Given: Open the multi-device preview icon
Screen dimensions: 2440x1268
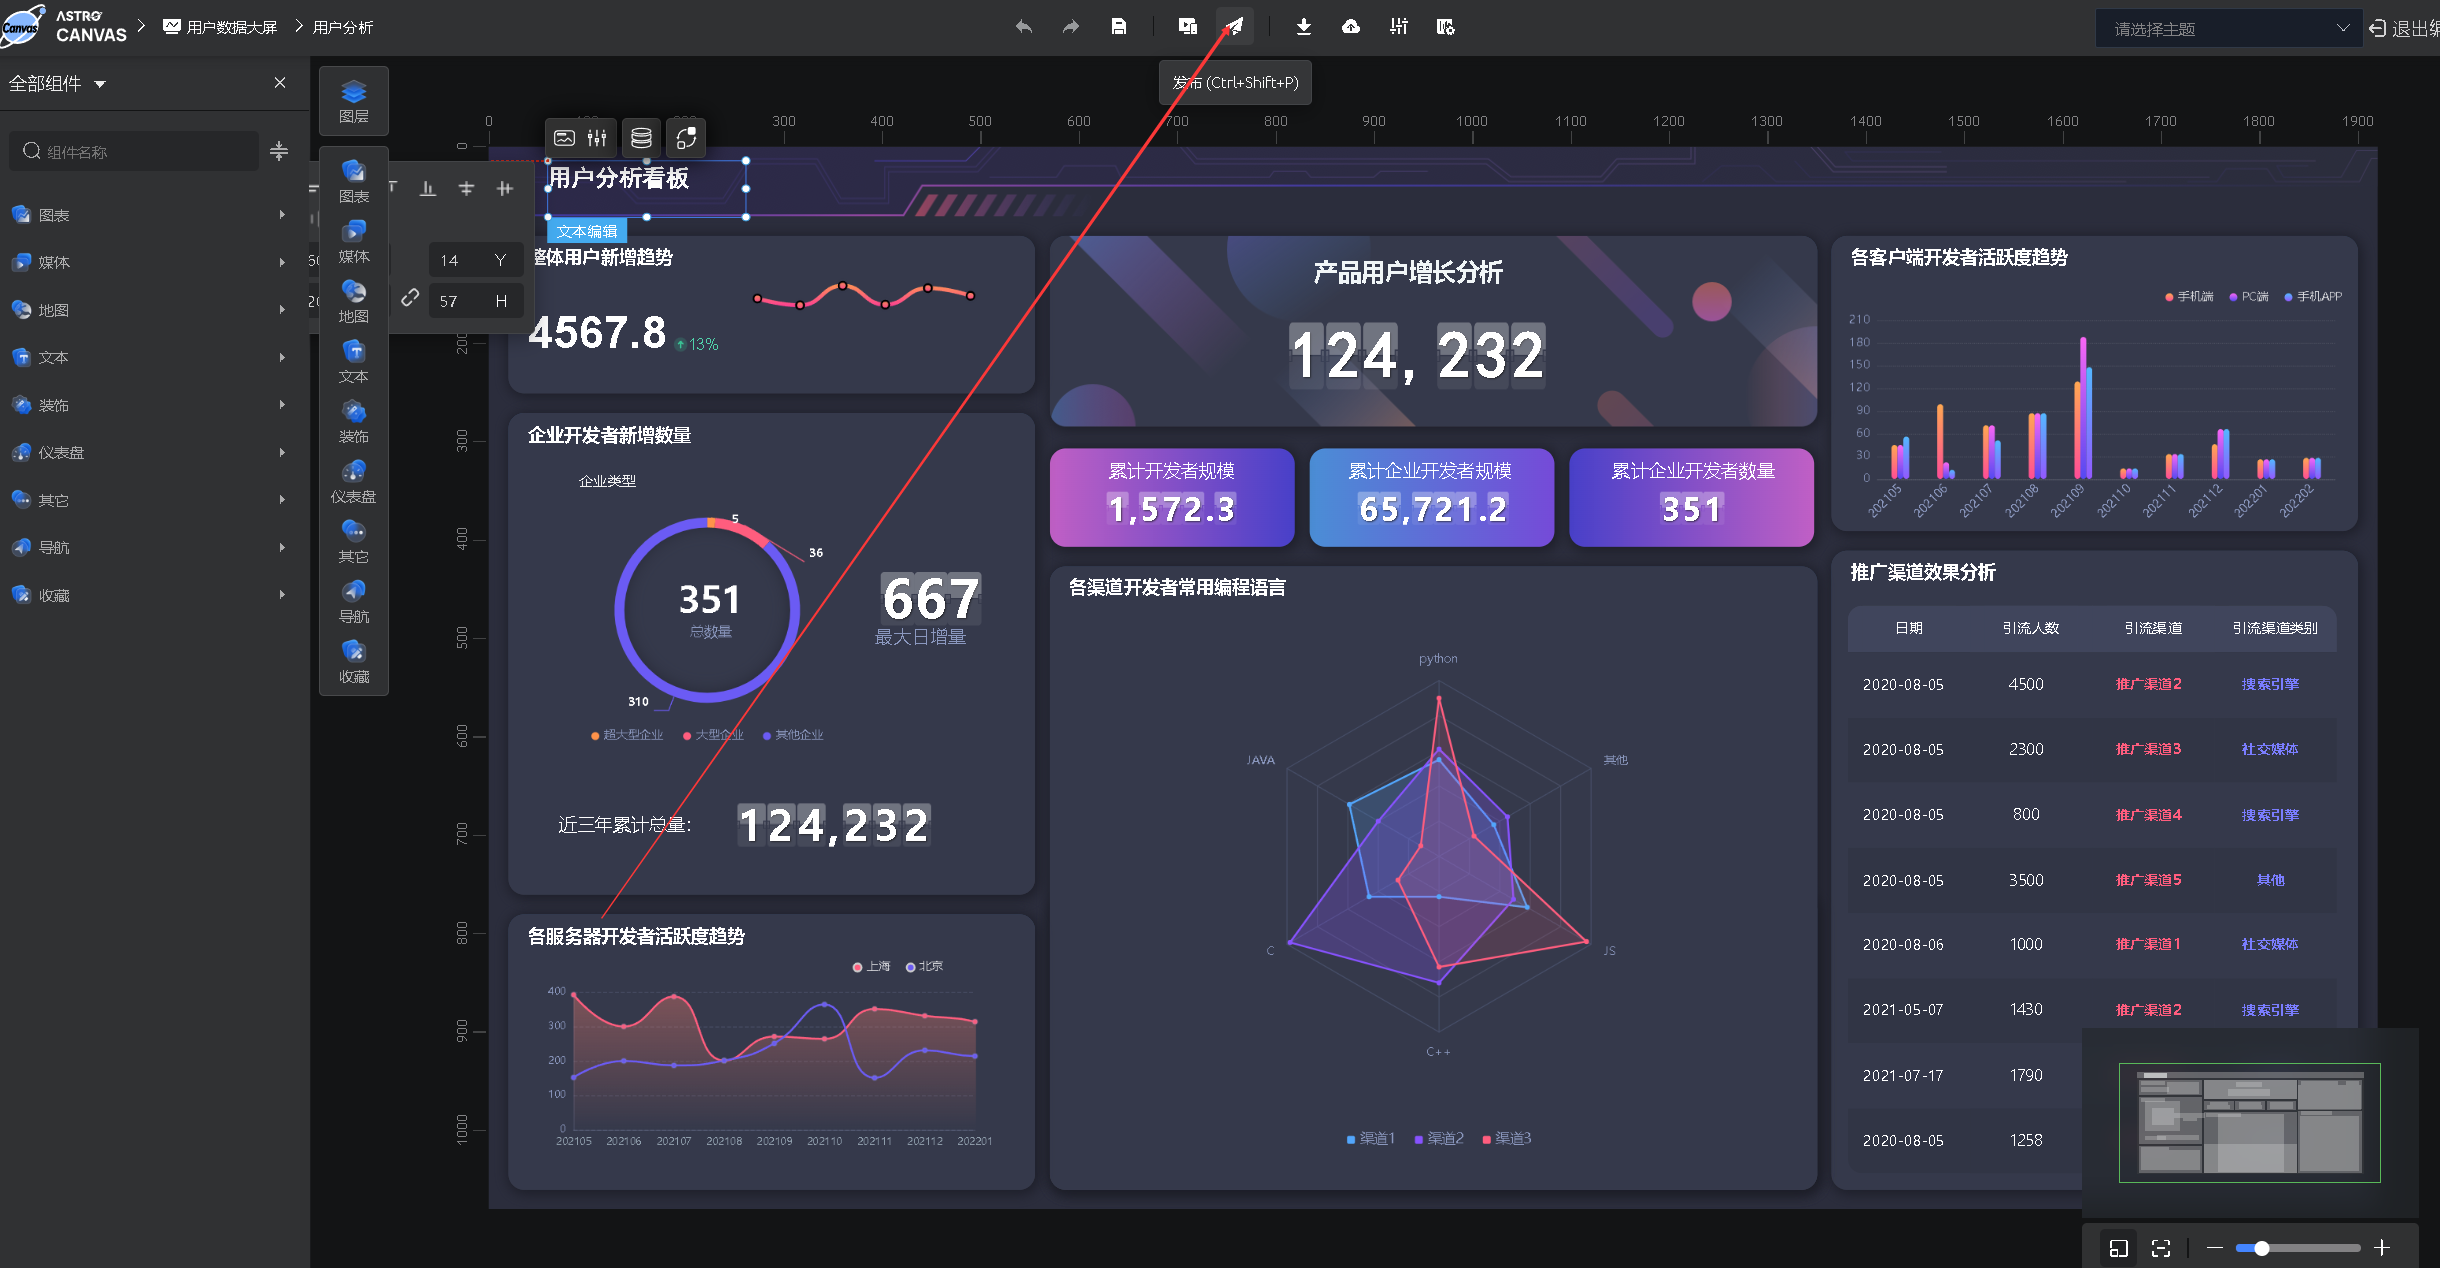Looking at the screenshot, I should 1187,27.
